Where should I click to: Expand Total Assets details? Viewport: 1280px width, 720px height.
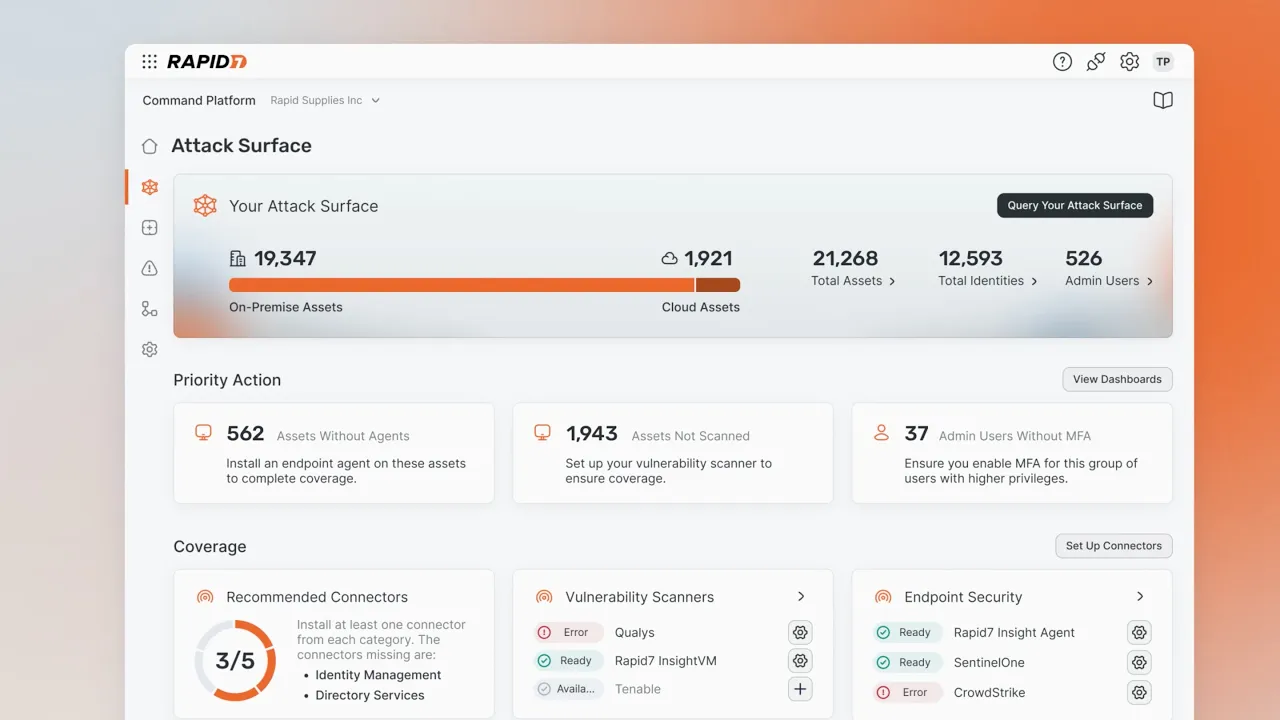pos(853,281)
